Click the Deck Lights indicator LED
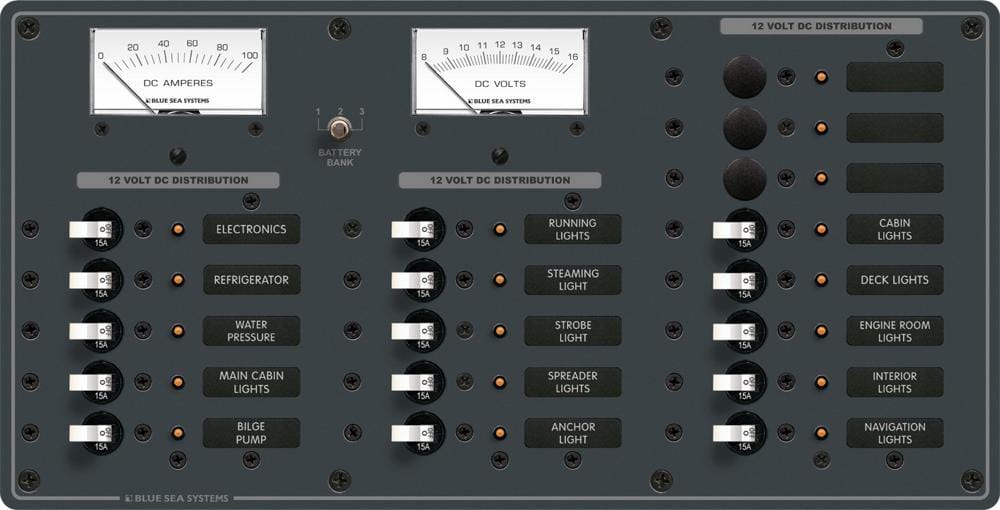 click(x=821, y=280)
